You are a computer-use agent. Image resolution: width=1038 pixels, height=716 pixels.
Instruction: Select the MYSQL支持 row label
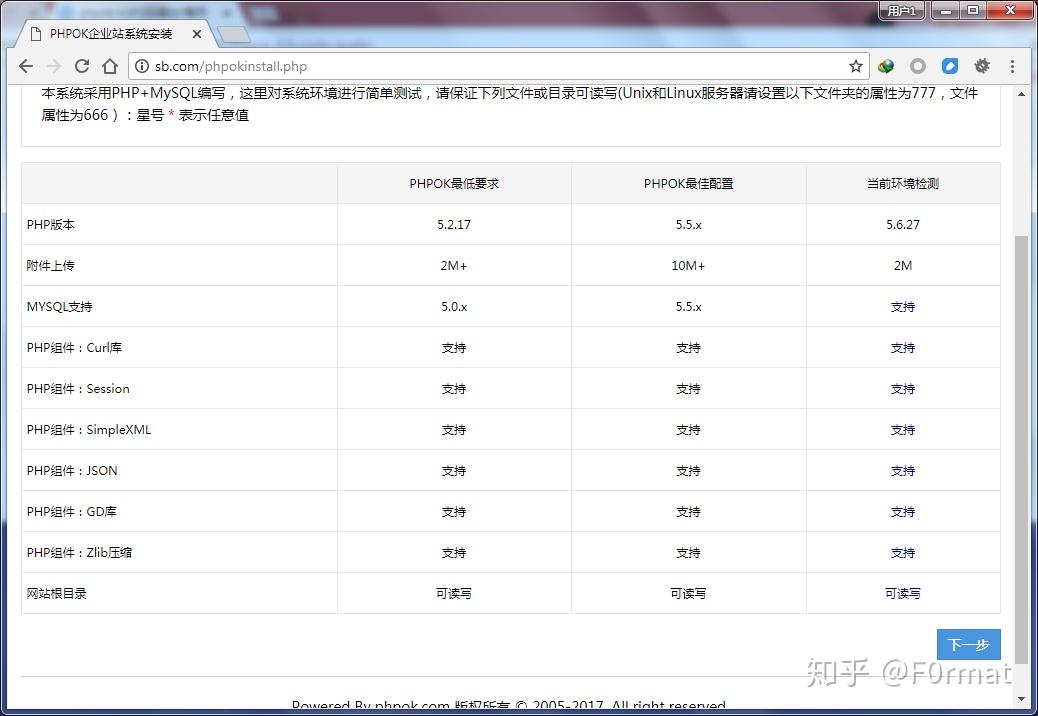[x=60, y=306]
